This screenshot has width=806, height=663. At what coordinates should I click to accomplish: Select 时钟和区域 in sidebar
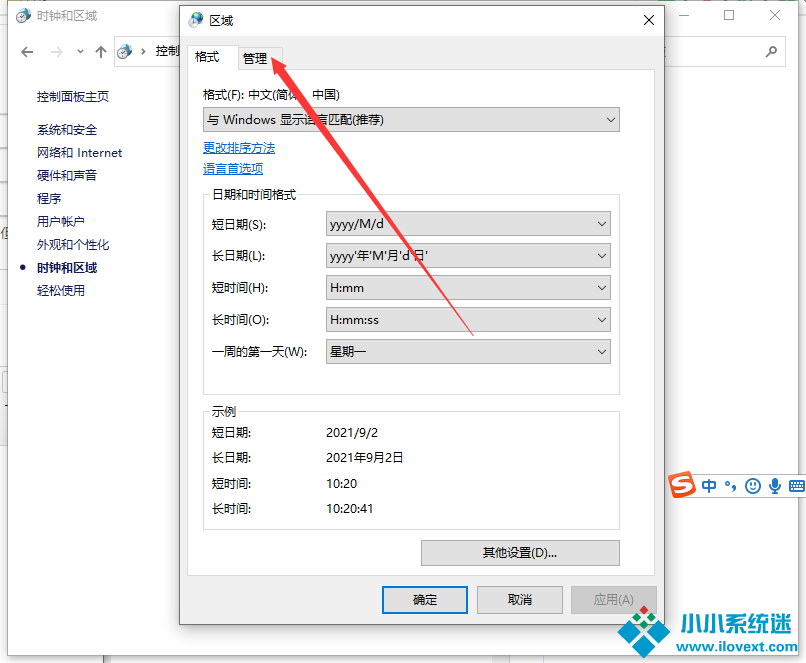click(x=67, y=268)
